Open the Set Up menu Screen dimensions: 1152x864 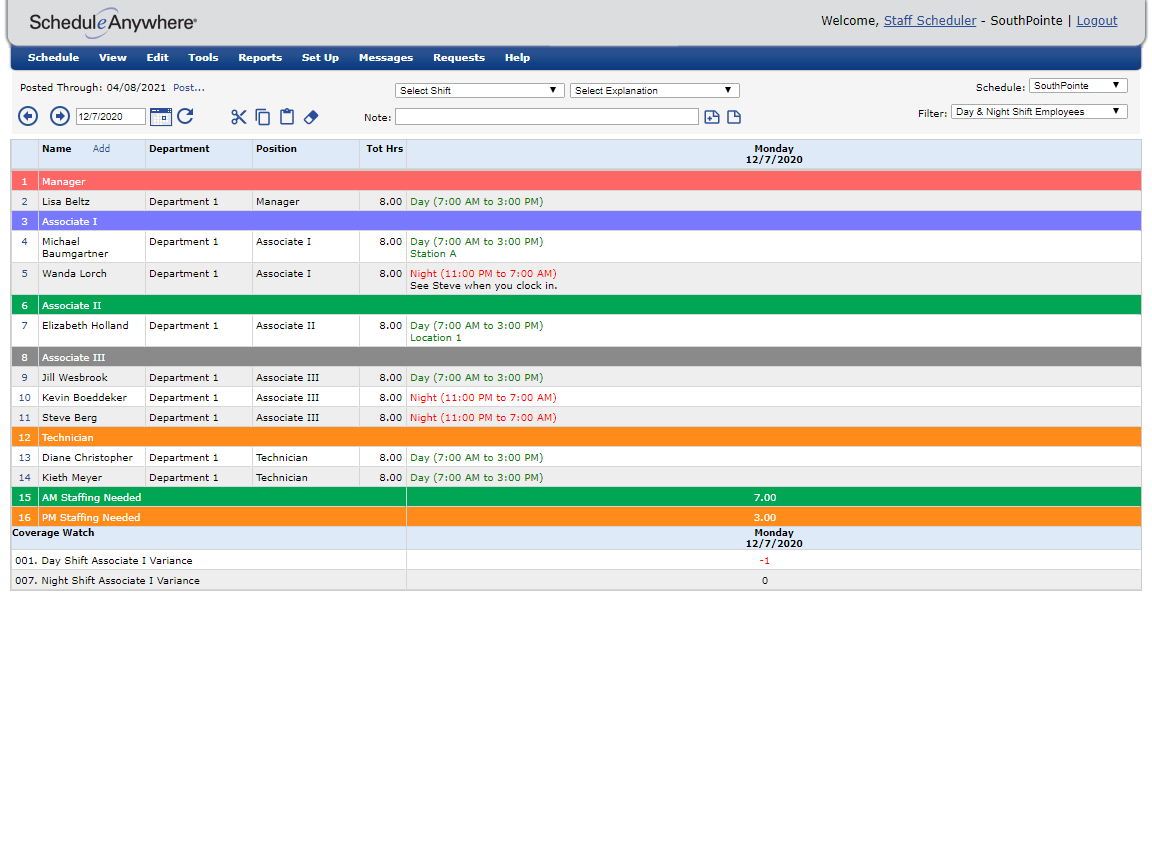[320, 57]
